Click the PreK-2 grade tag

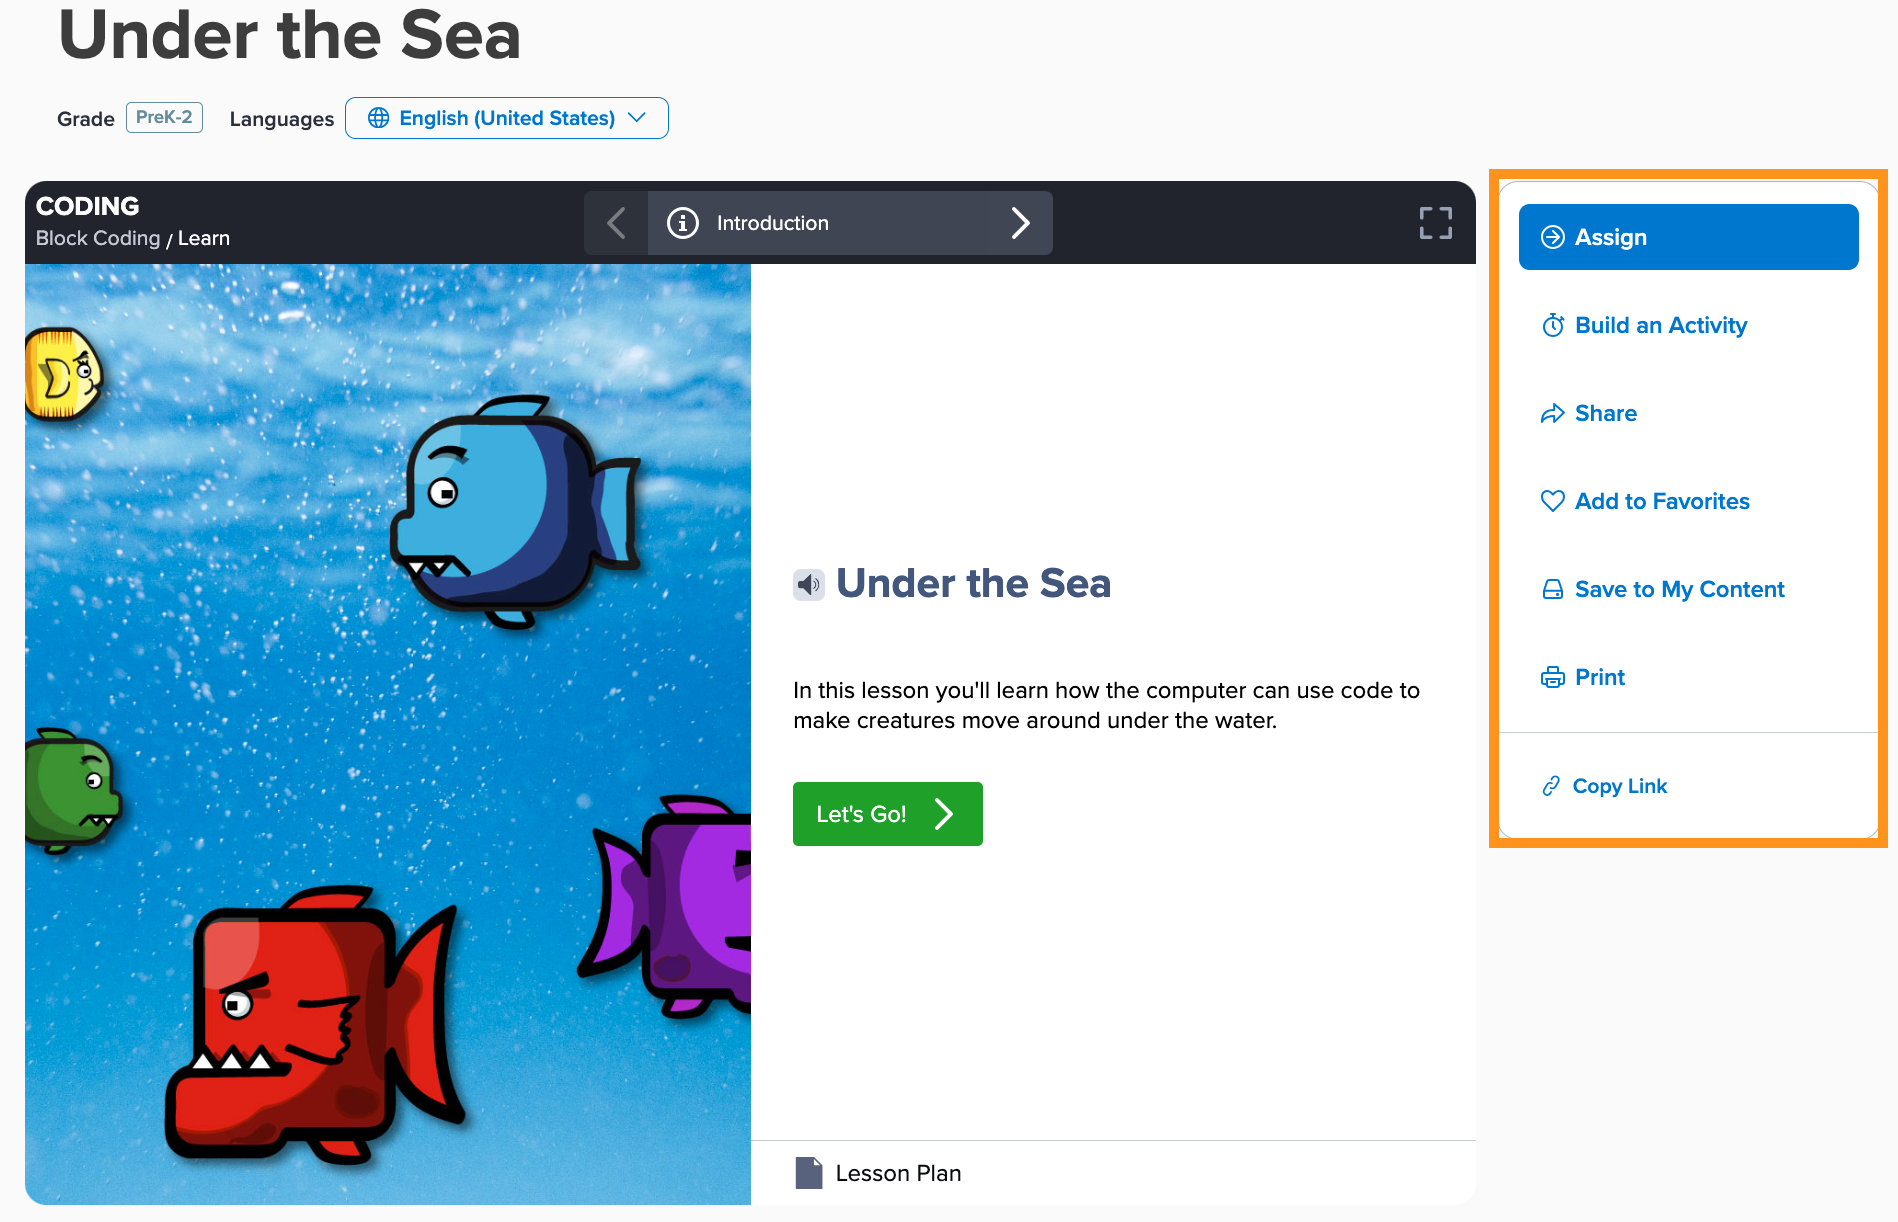pyautogui.click(x=164, y=117)
